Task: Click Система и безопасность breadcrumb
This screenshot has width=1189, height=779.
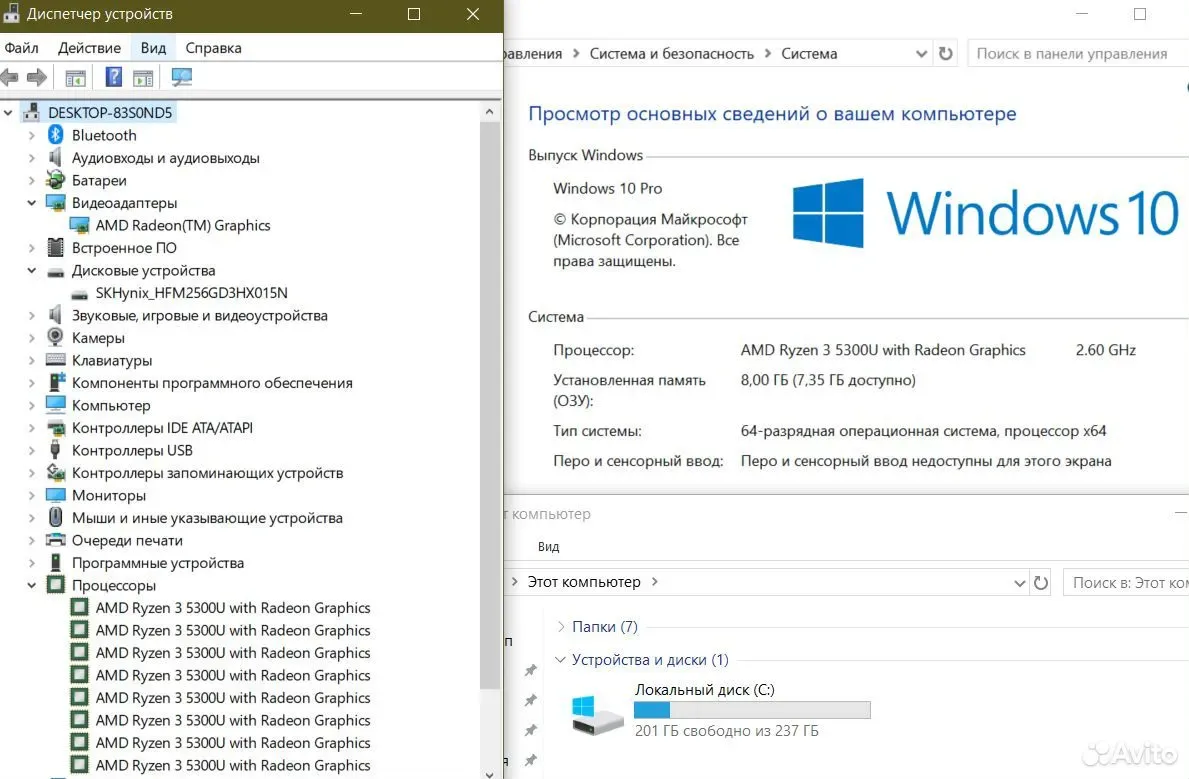Action: click(x=672, y=54)
